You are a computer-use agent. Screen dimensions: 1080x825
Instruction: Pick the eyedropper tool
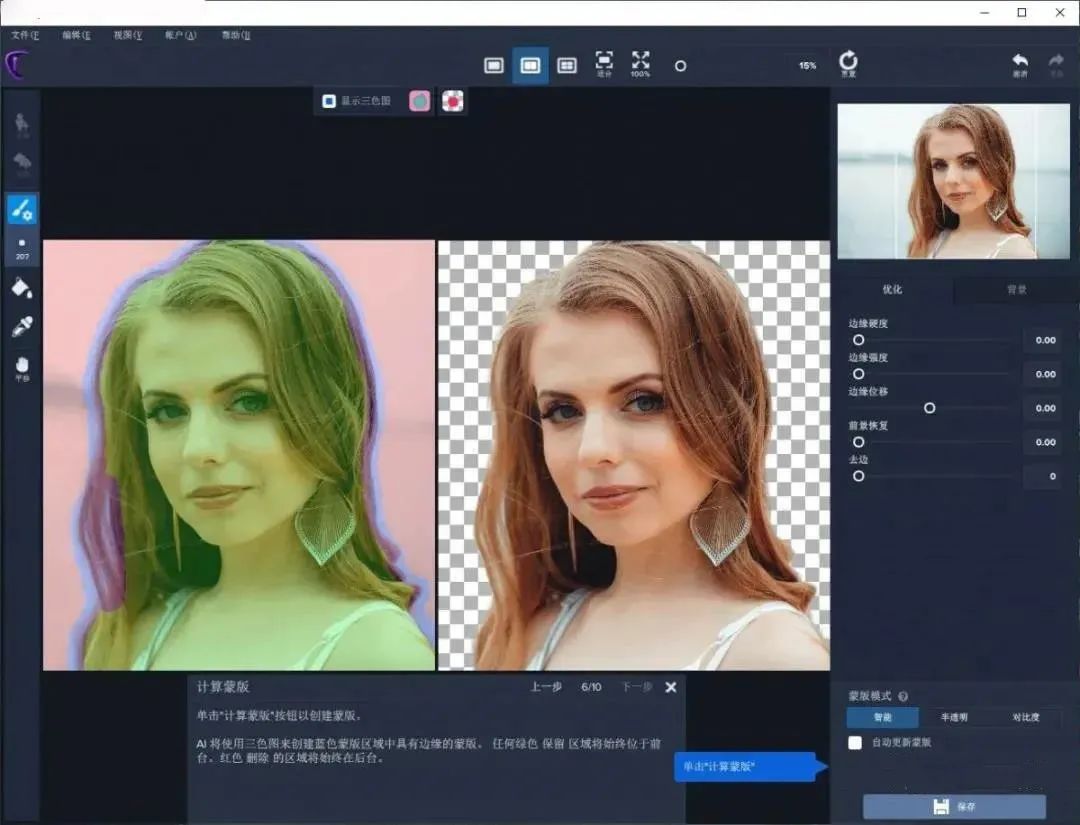point(22,326)
